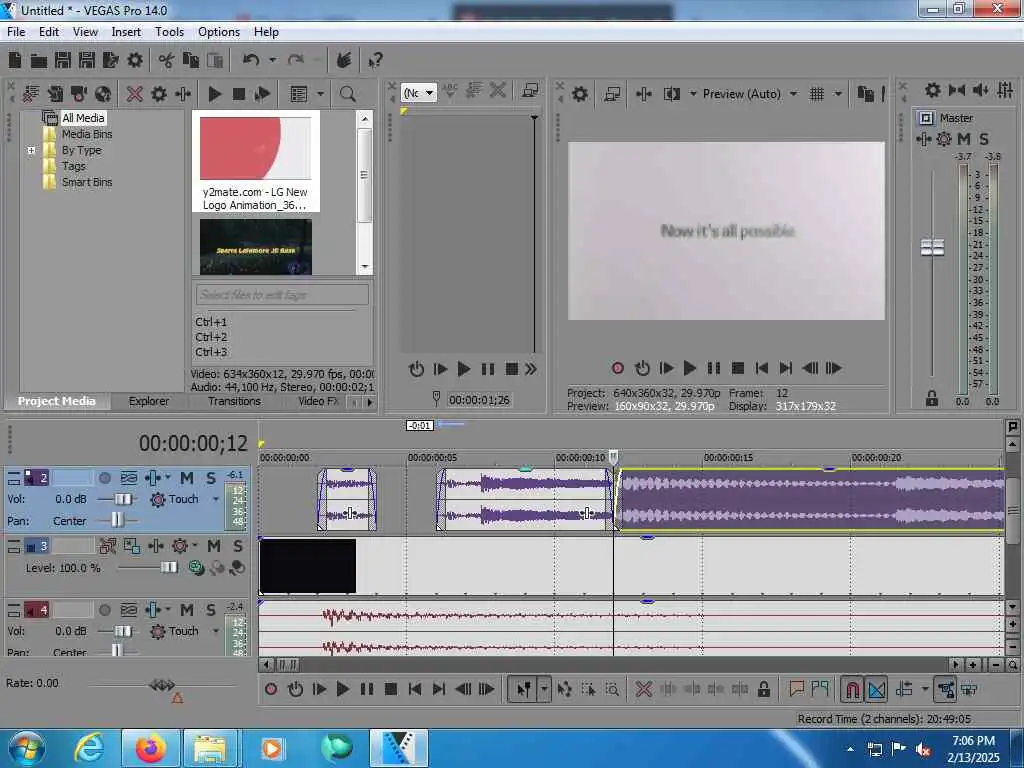Image resolution: width=1024 pixels, height=768 pixels.
Task: Open the Tools menu
Action: 169,32
